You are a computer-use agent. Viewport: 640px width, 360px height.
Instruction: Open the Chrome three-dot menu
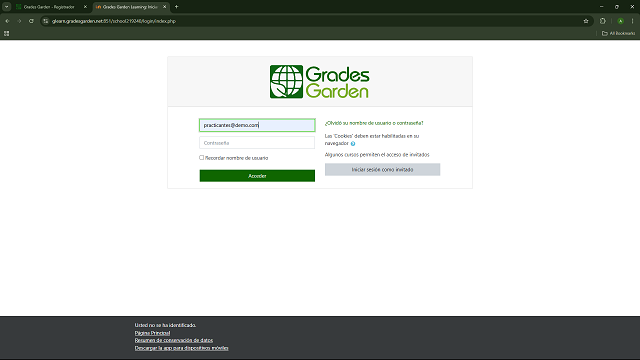pos(632,21)
